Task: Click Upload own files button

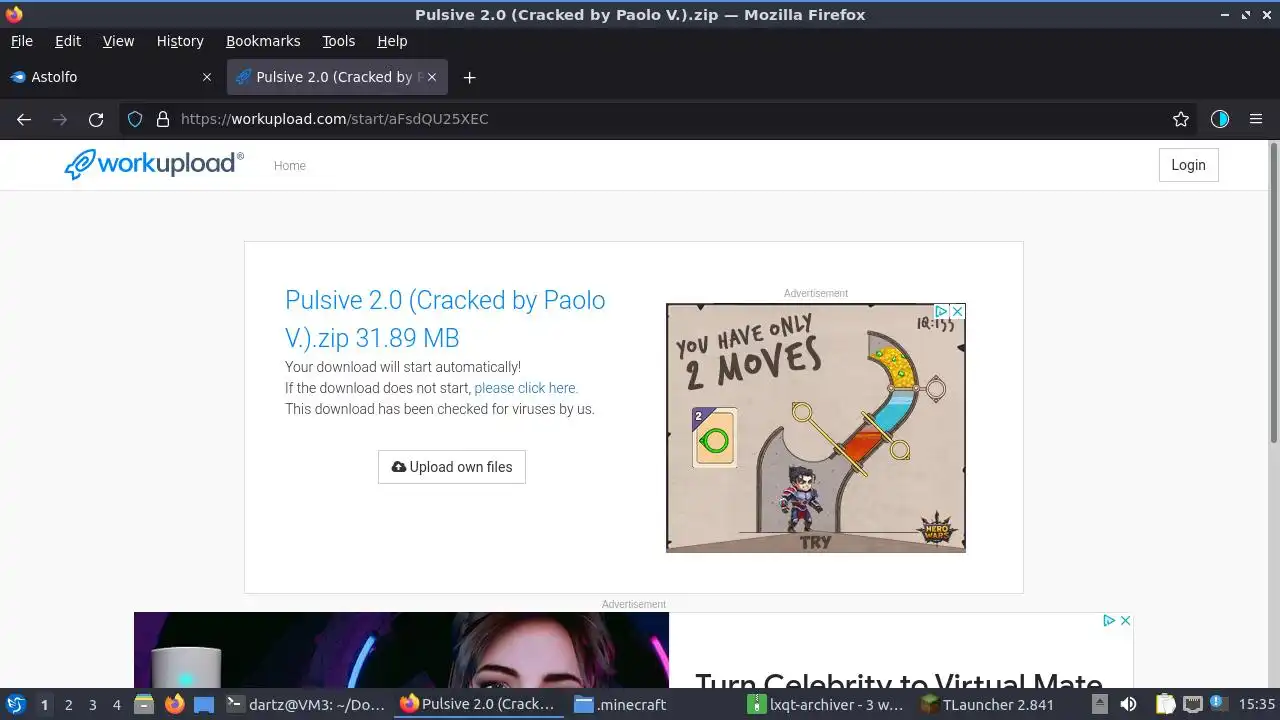Action: point(452,467)
